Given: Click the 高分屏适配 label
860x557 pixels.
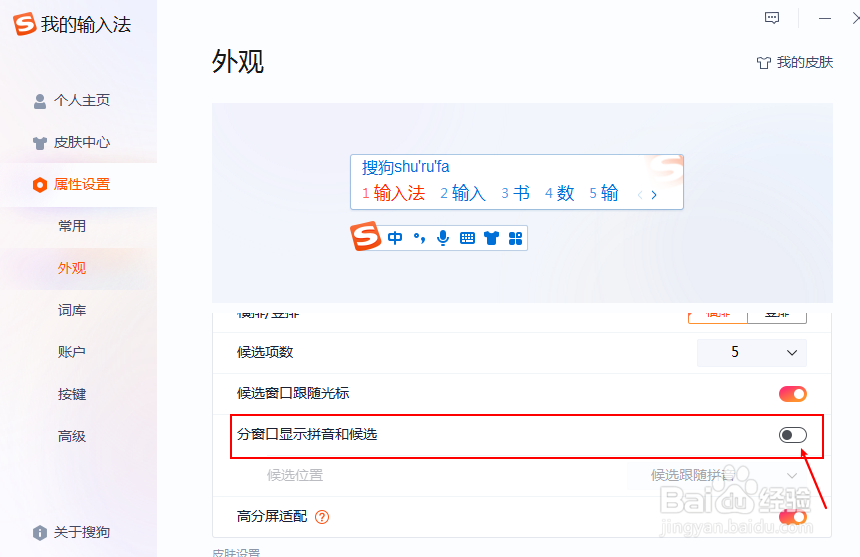Looking at the screenshot, I should click(x=272, y=516).
